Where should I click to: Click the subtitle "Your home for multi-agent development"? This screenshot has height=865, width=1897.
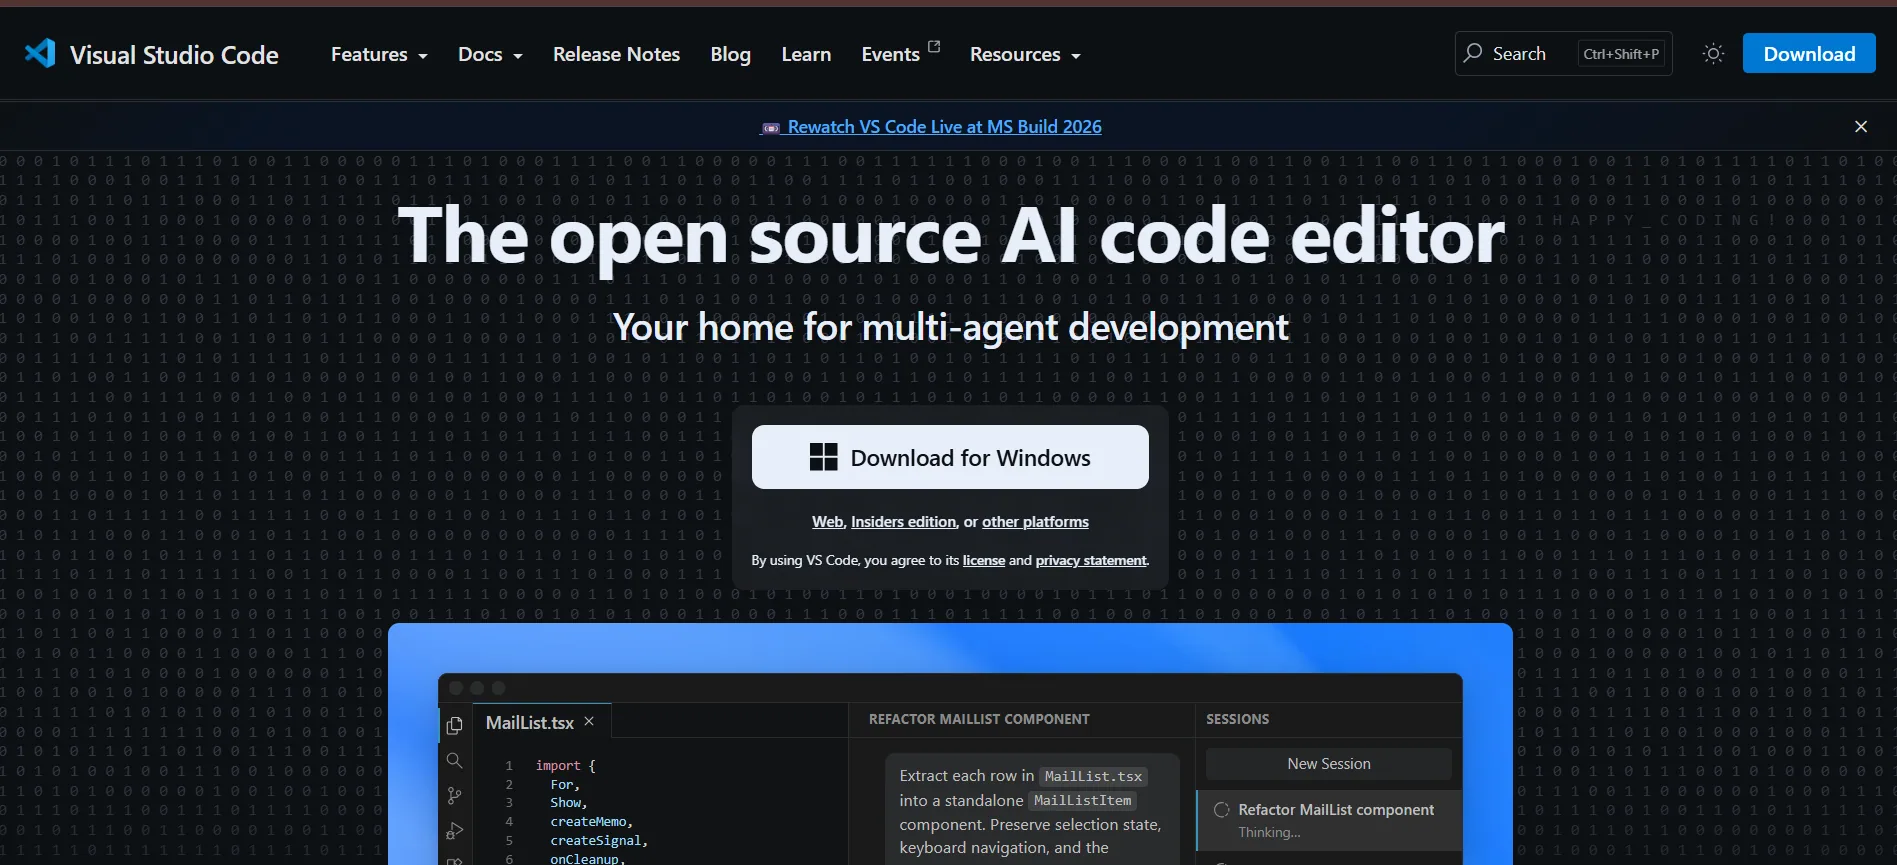tap(950, 327)
